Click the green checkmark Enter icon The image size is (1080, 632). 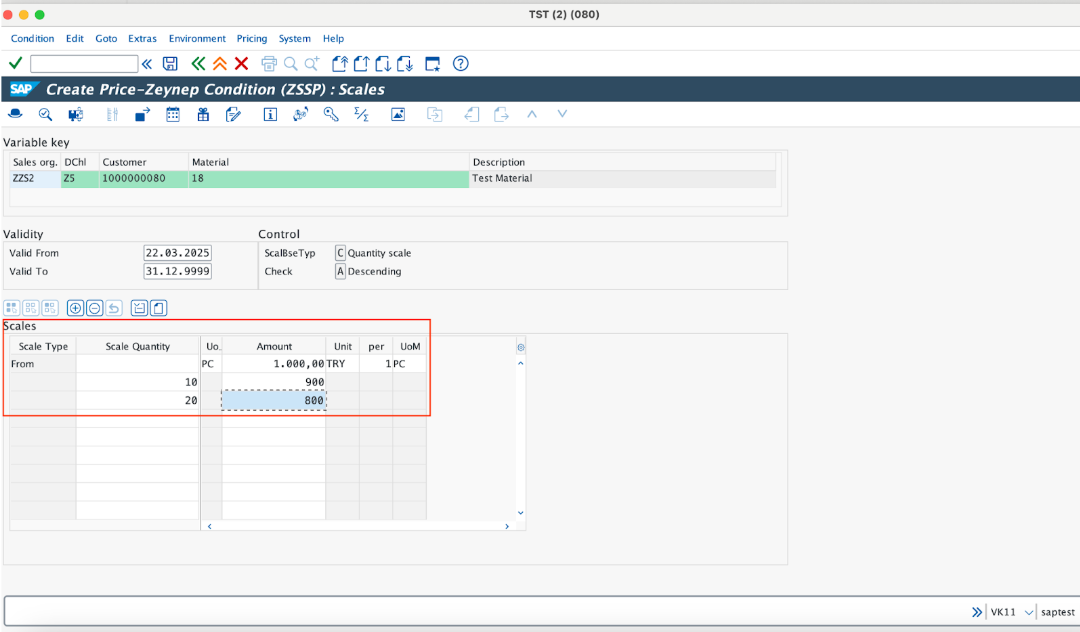point(15,63)
